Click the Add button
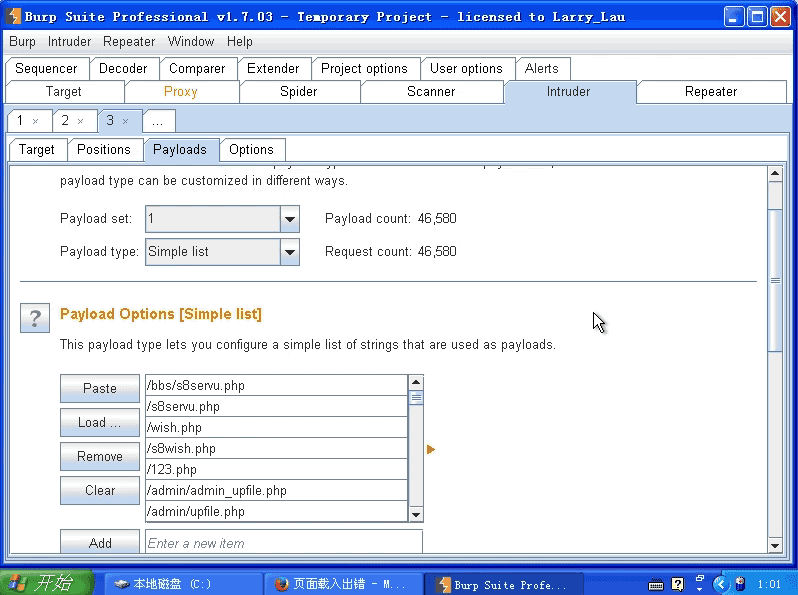The width and height of the screenshot is (798, 595). [x=100, y=542]
